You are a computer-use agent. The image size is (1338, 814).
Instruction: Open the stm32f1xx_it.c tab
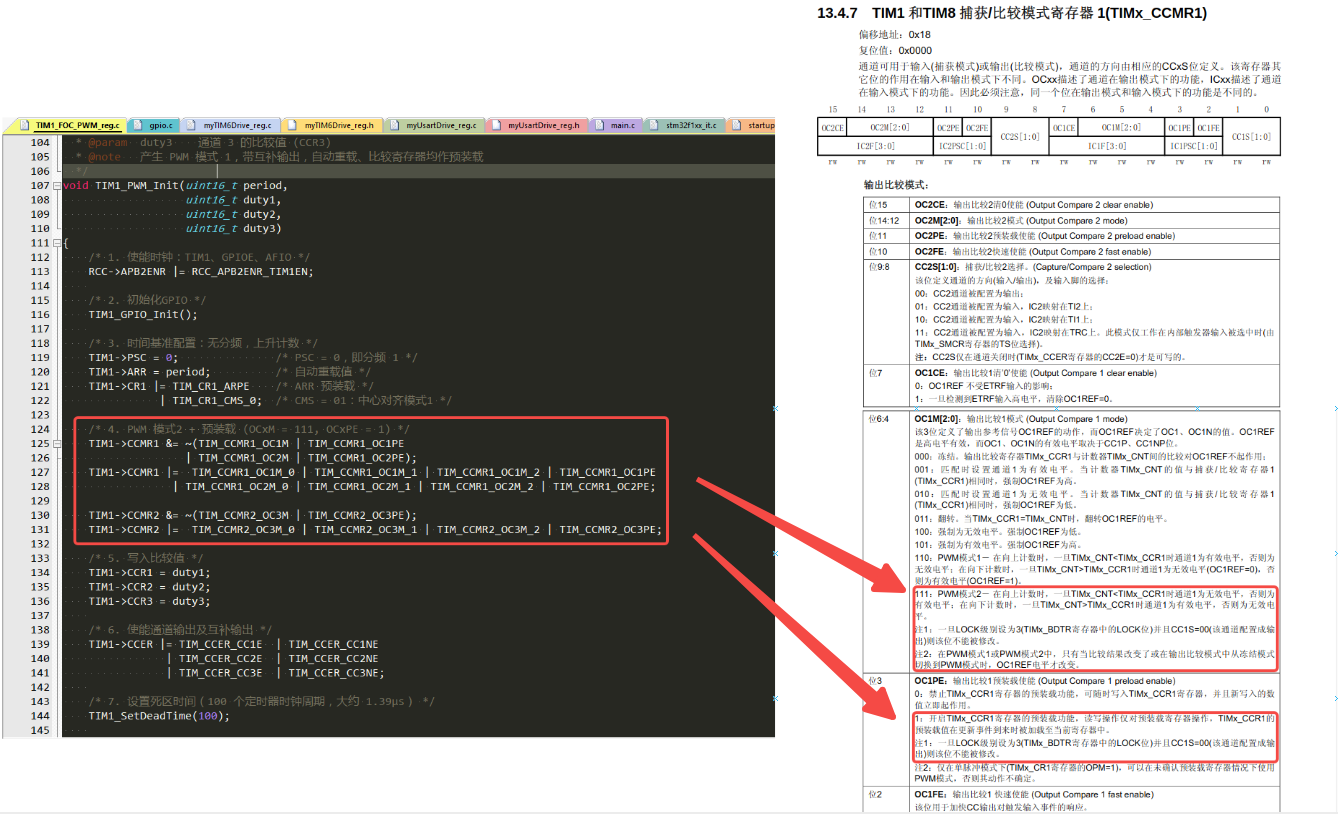(x=686, y=126)
